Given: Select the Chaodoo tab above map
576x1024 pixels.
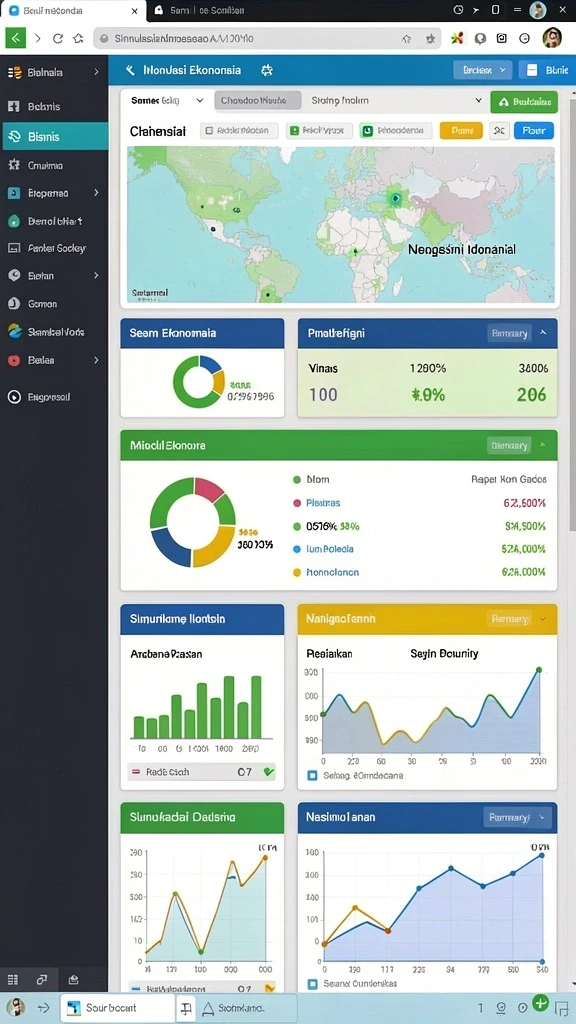Looking at the screenshot, I should [x=258, y=101].
